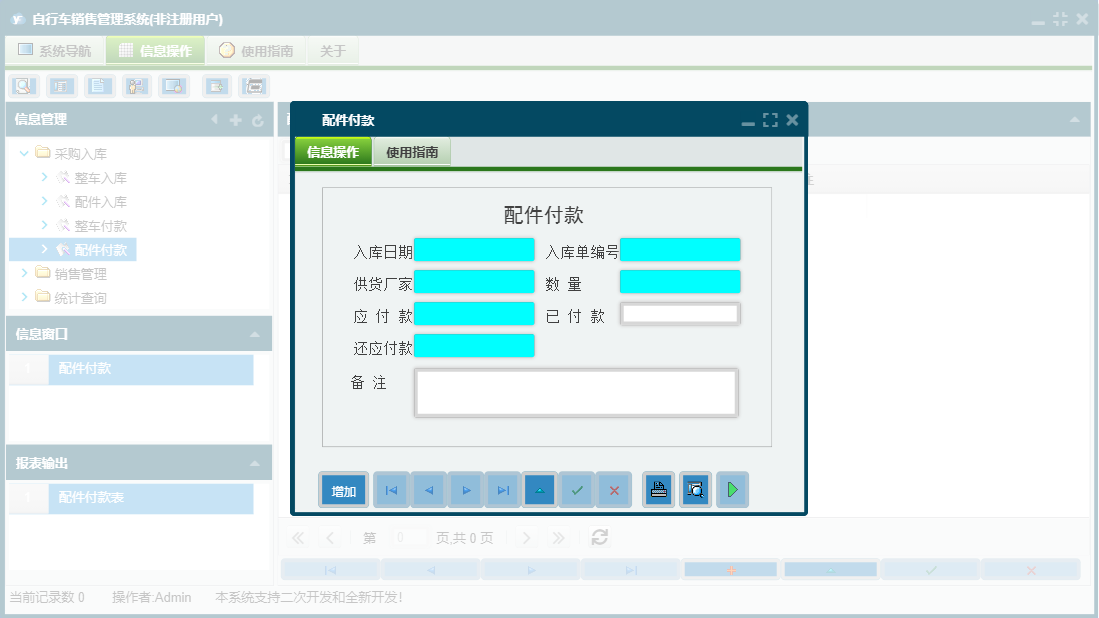
Task: Jump to last record in the dialog
Action: [x=503, y=489]
